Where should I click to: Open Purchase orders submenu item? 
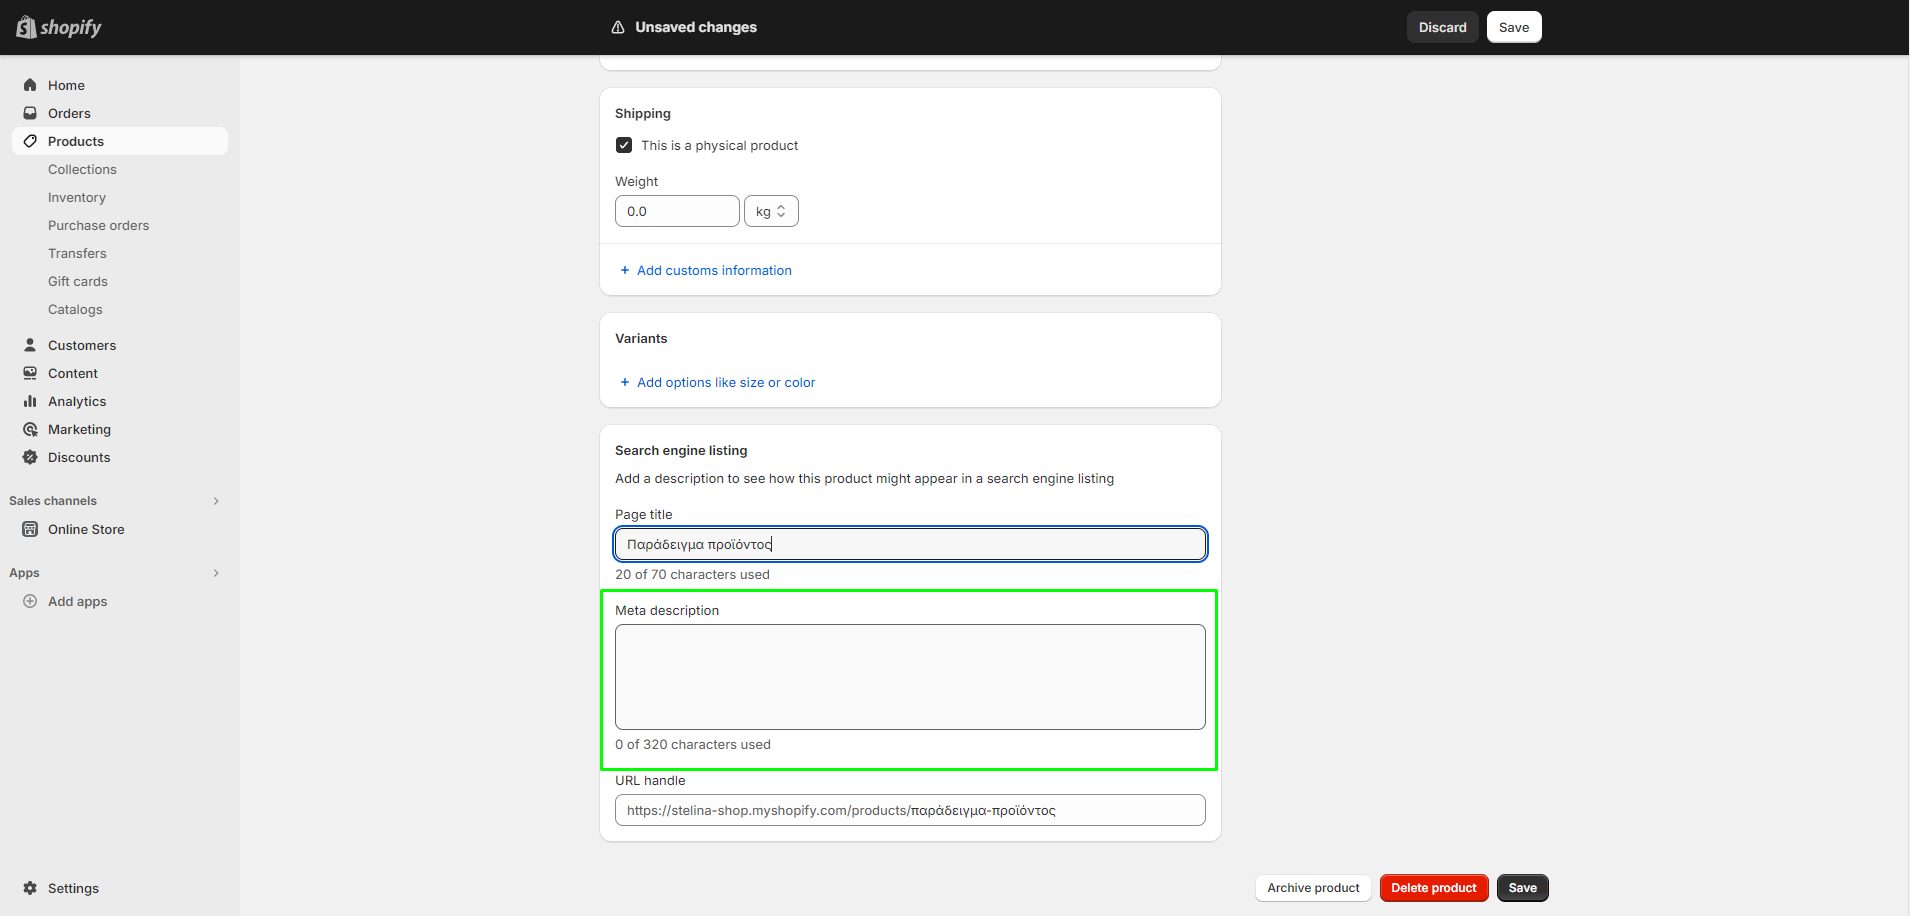point(98,225)
